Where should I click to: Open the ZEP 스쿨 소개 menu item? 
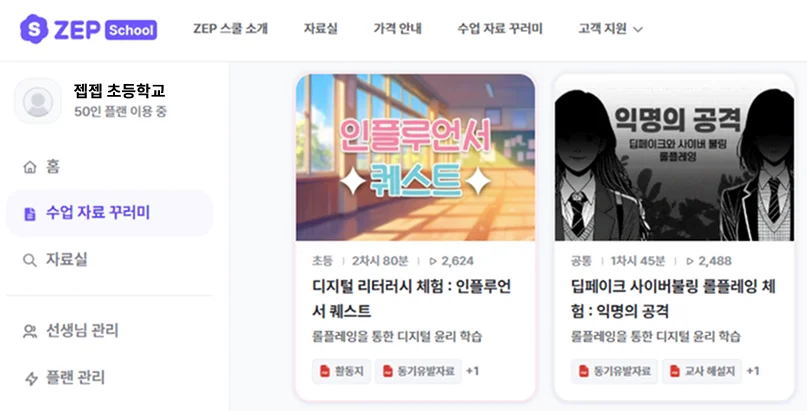point(231,29)
